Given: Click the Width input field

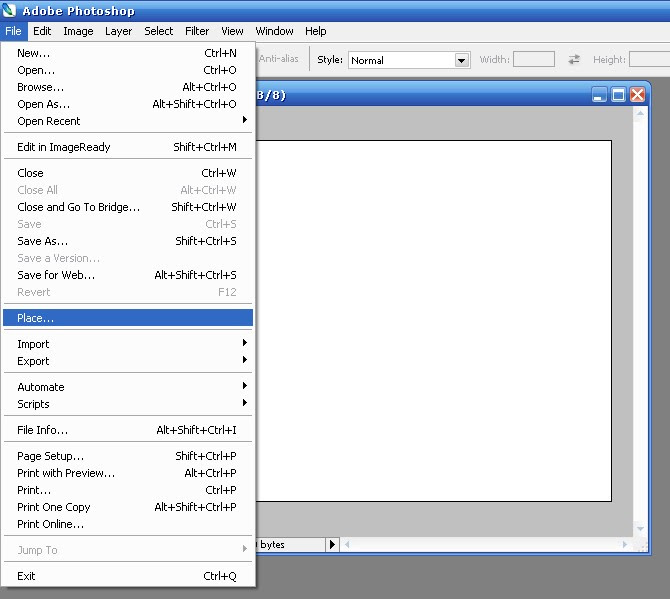Looking at the screenshot, I should pyautogui.click(x=534, y=59).
